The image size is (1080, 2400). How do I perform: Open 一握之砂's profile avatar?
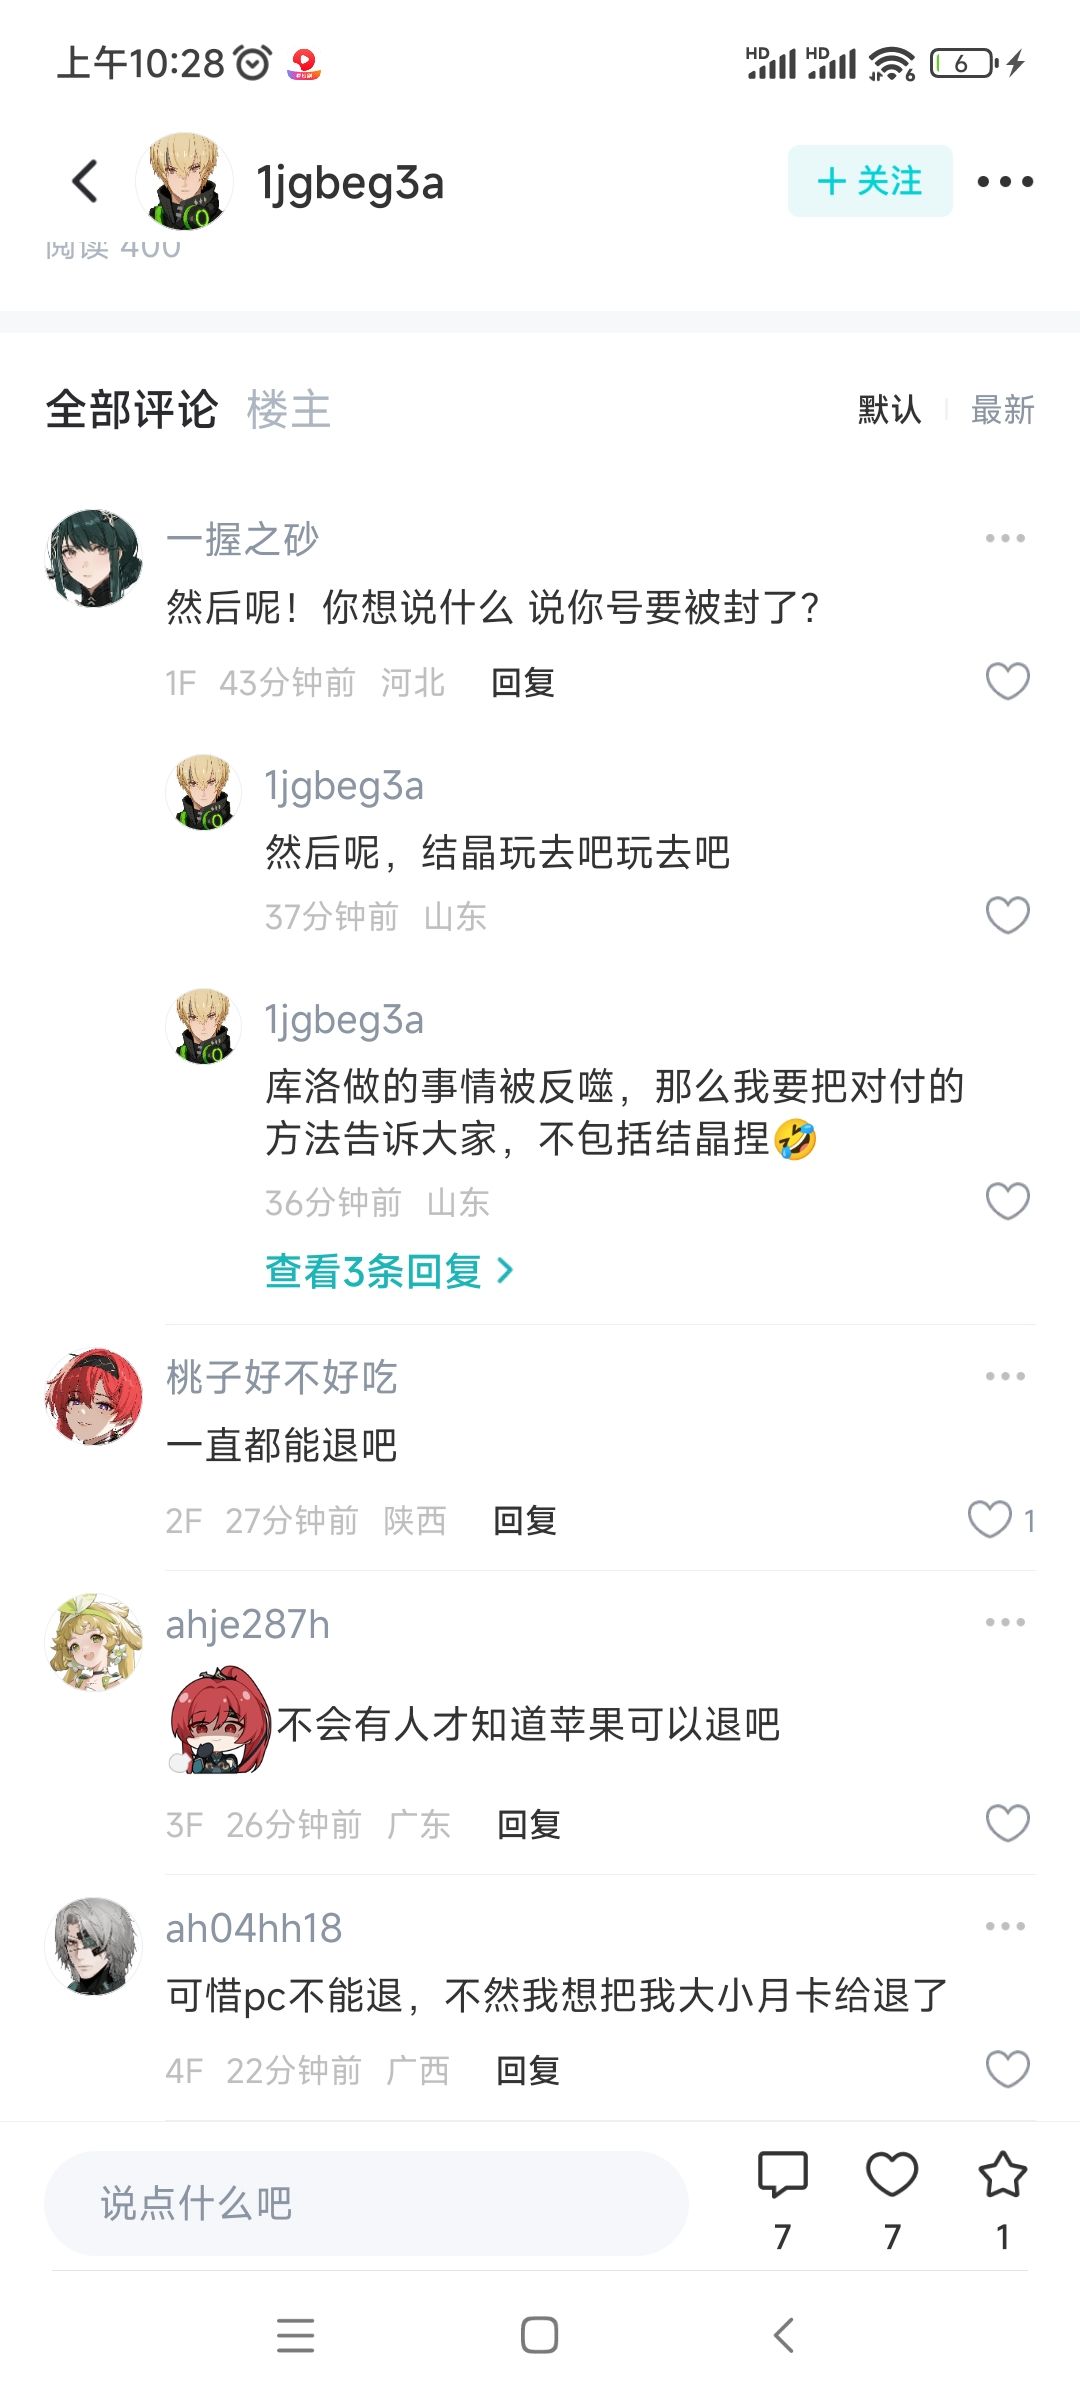coord(94,558)
